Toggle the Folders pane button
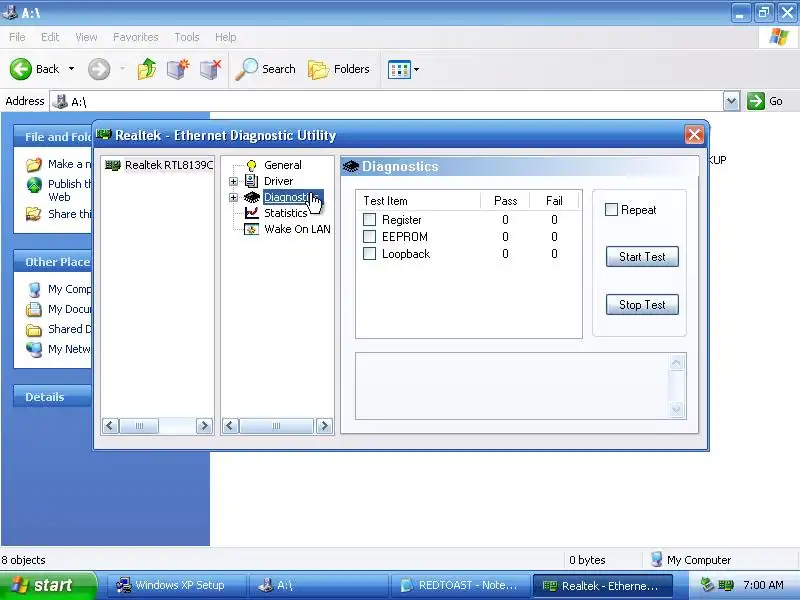 [339, 69]
